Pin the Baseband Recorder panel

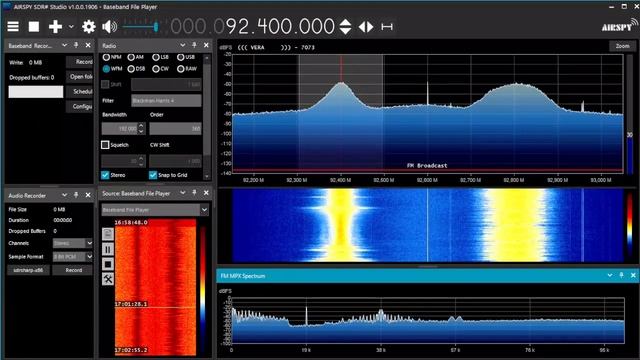click(76, 45)
